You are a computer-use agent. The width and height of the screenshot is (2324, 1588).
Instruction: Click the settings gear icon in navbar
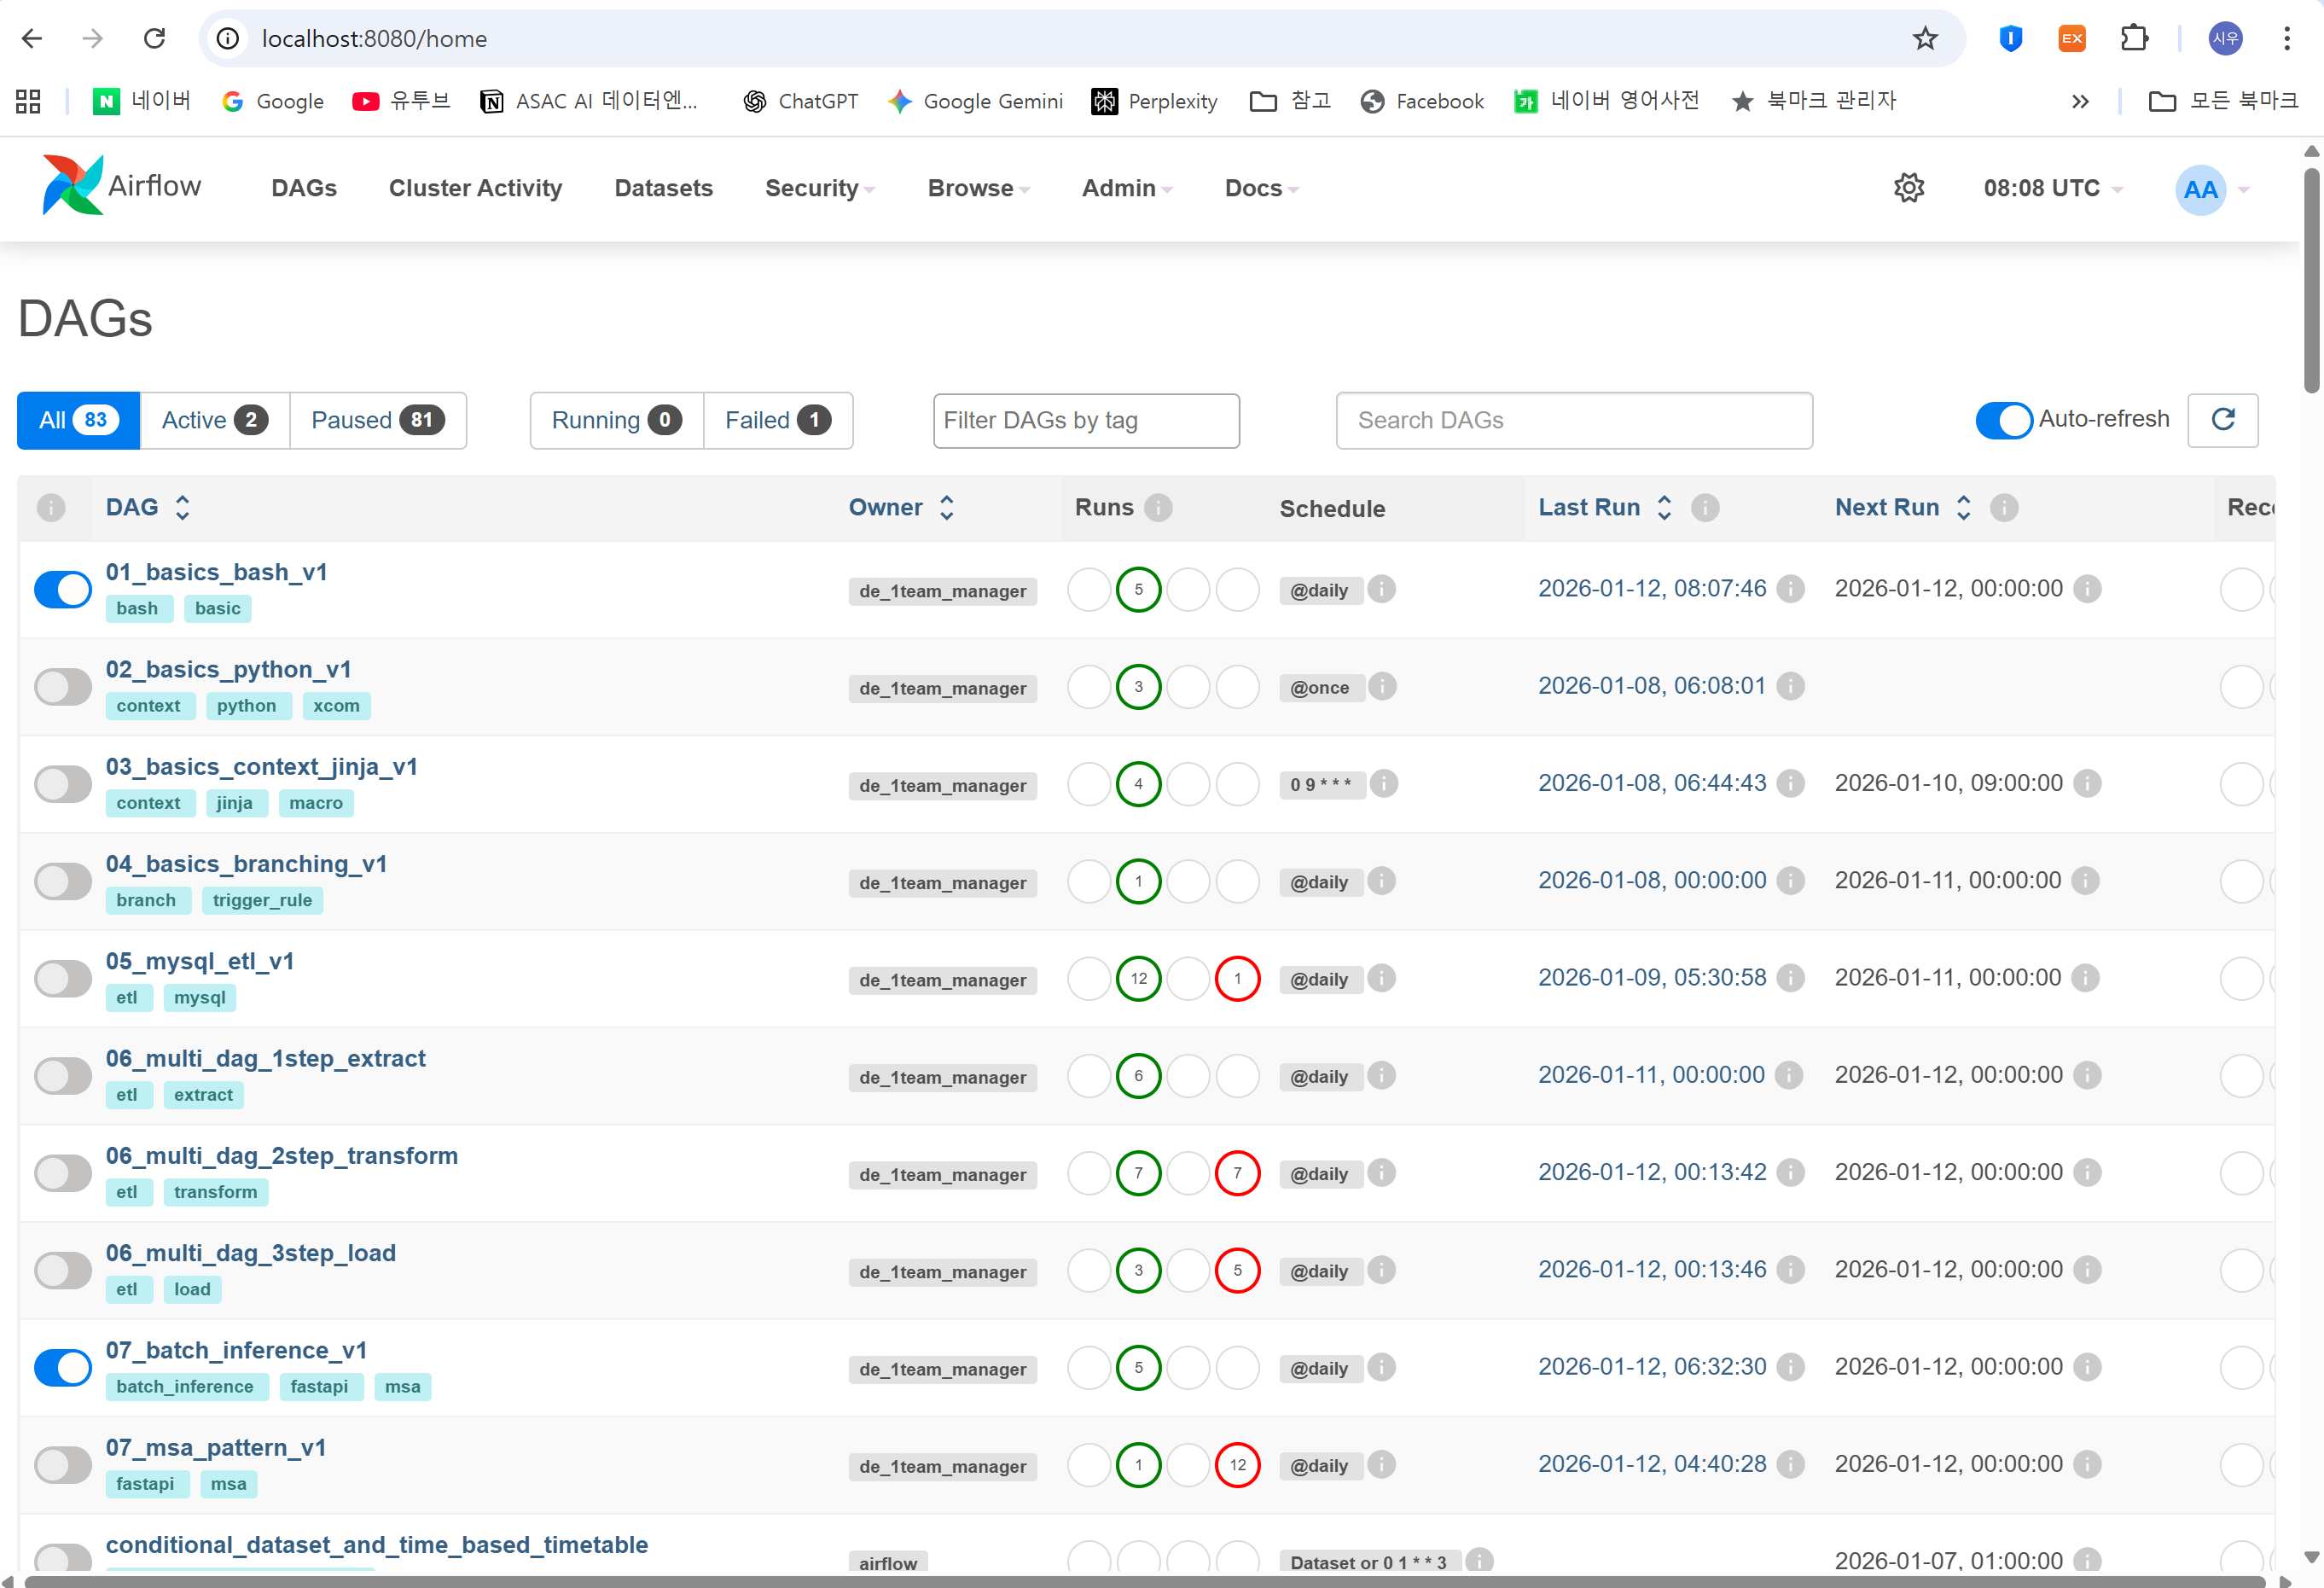(x=1908, y=188)
